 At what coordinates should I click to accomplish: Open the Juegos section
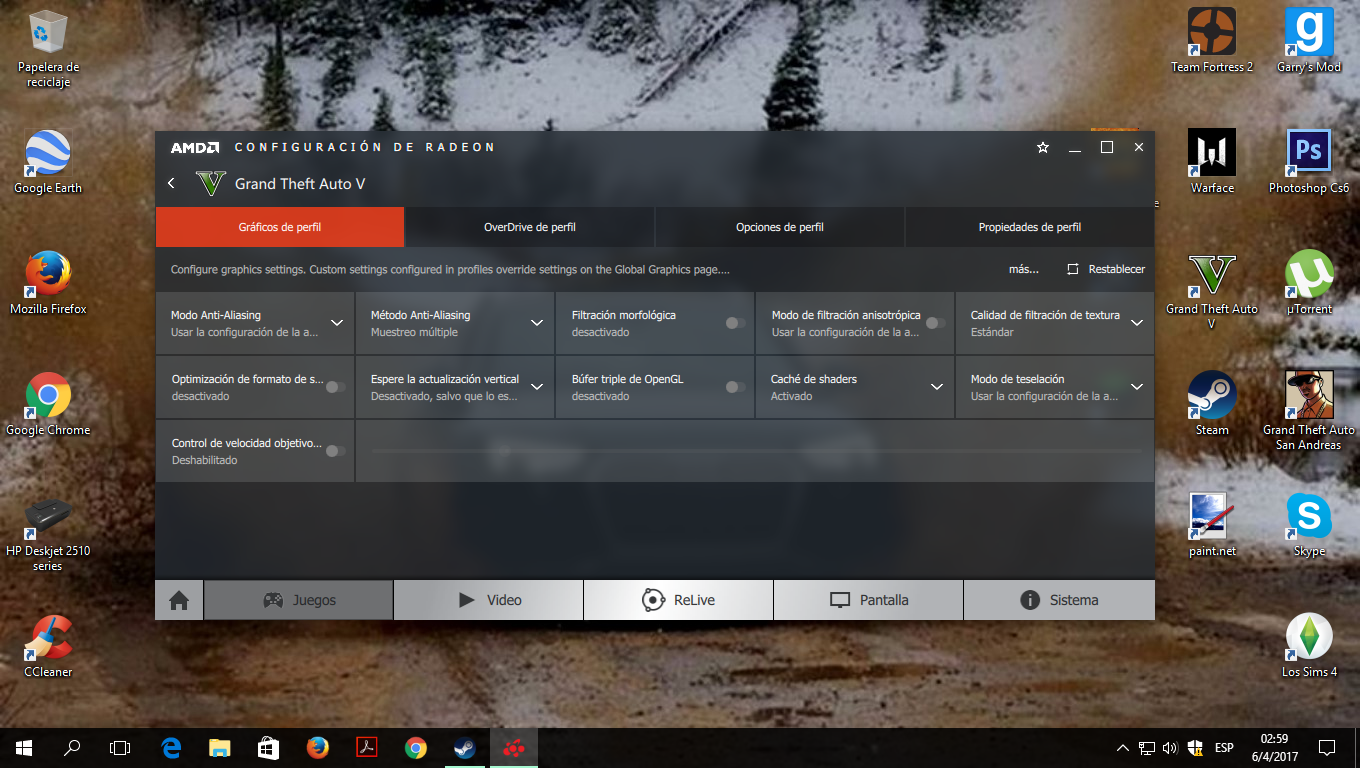click(299, 600)
